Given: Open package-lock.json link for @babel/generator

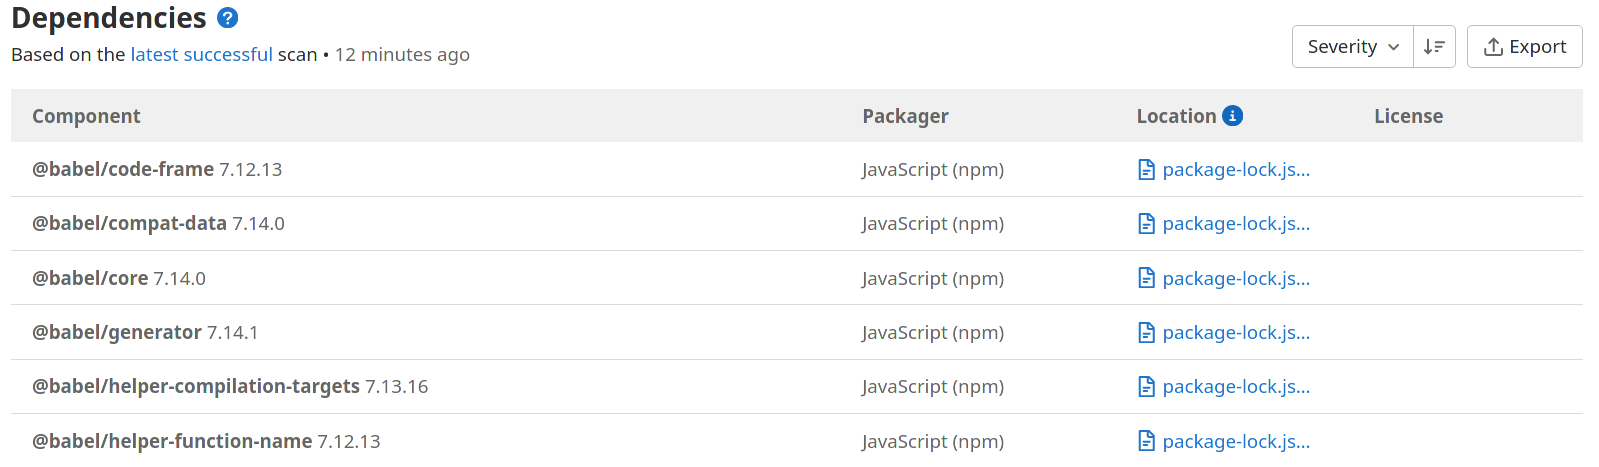Looking at the screenshot, I should tap(1236, 333).
